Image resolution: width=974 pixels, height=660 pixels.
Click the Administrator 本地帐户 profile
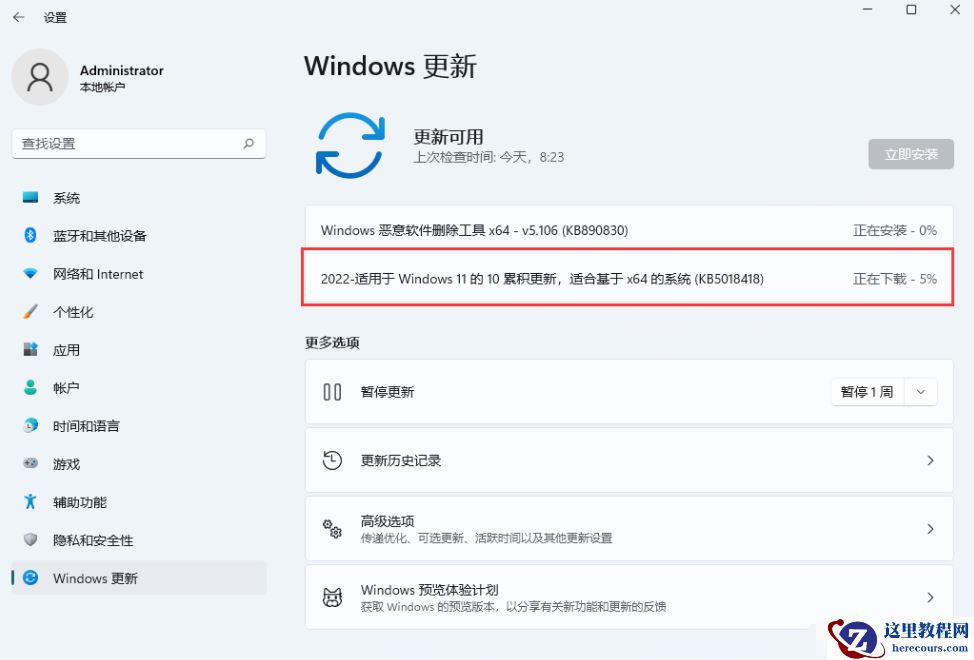tap(90, 77)
